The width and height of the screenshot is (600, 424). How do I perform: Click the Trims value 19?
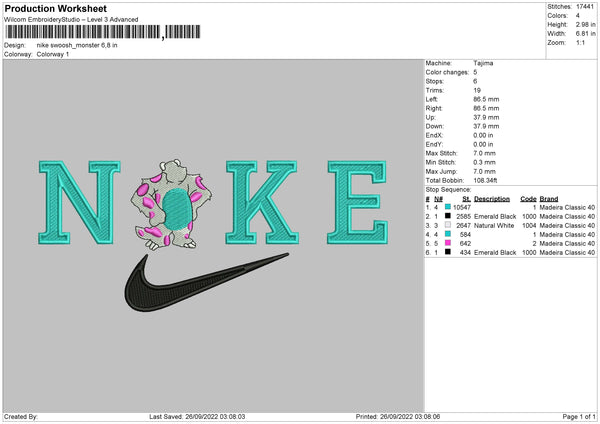pos(477,90)
